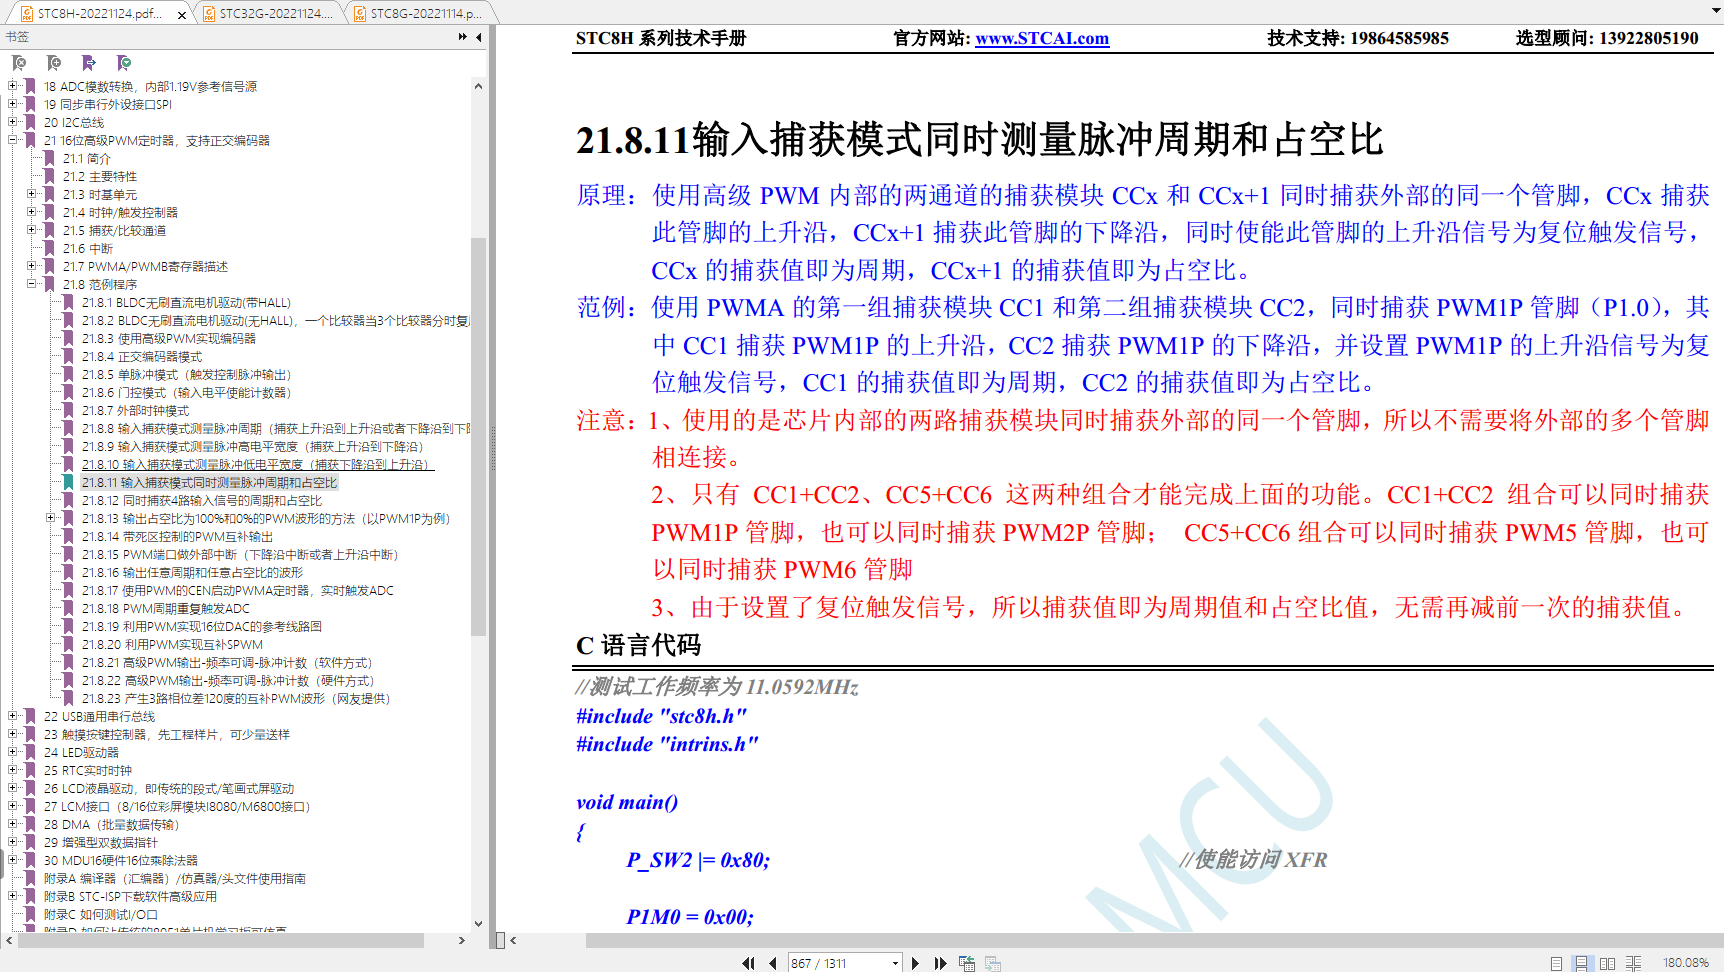Click the document scroll left arrow
This screenshot has height=972, width=1724.
coord(514,940)
